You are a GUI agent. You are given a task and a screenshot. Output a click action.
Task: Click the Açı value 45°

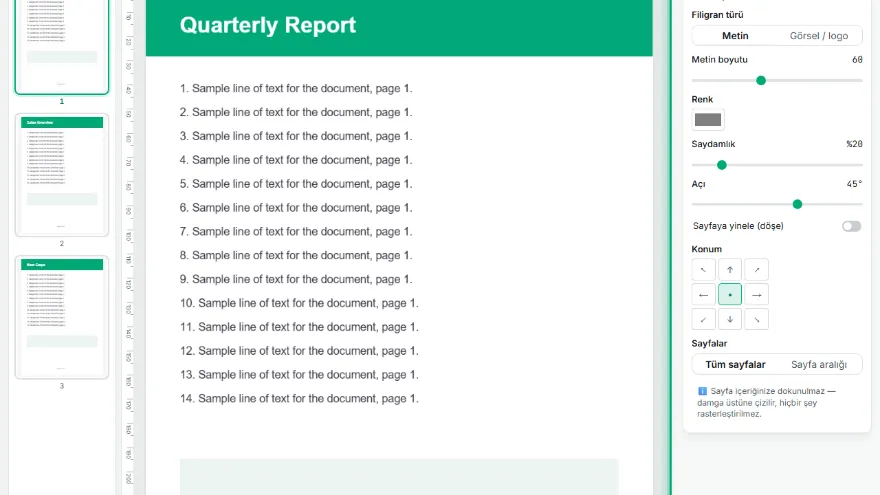tap(854, 184)
